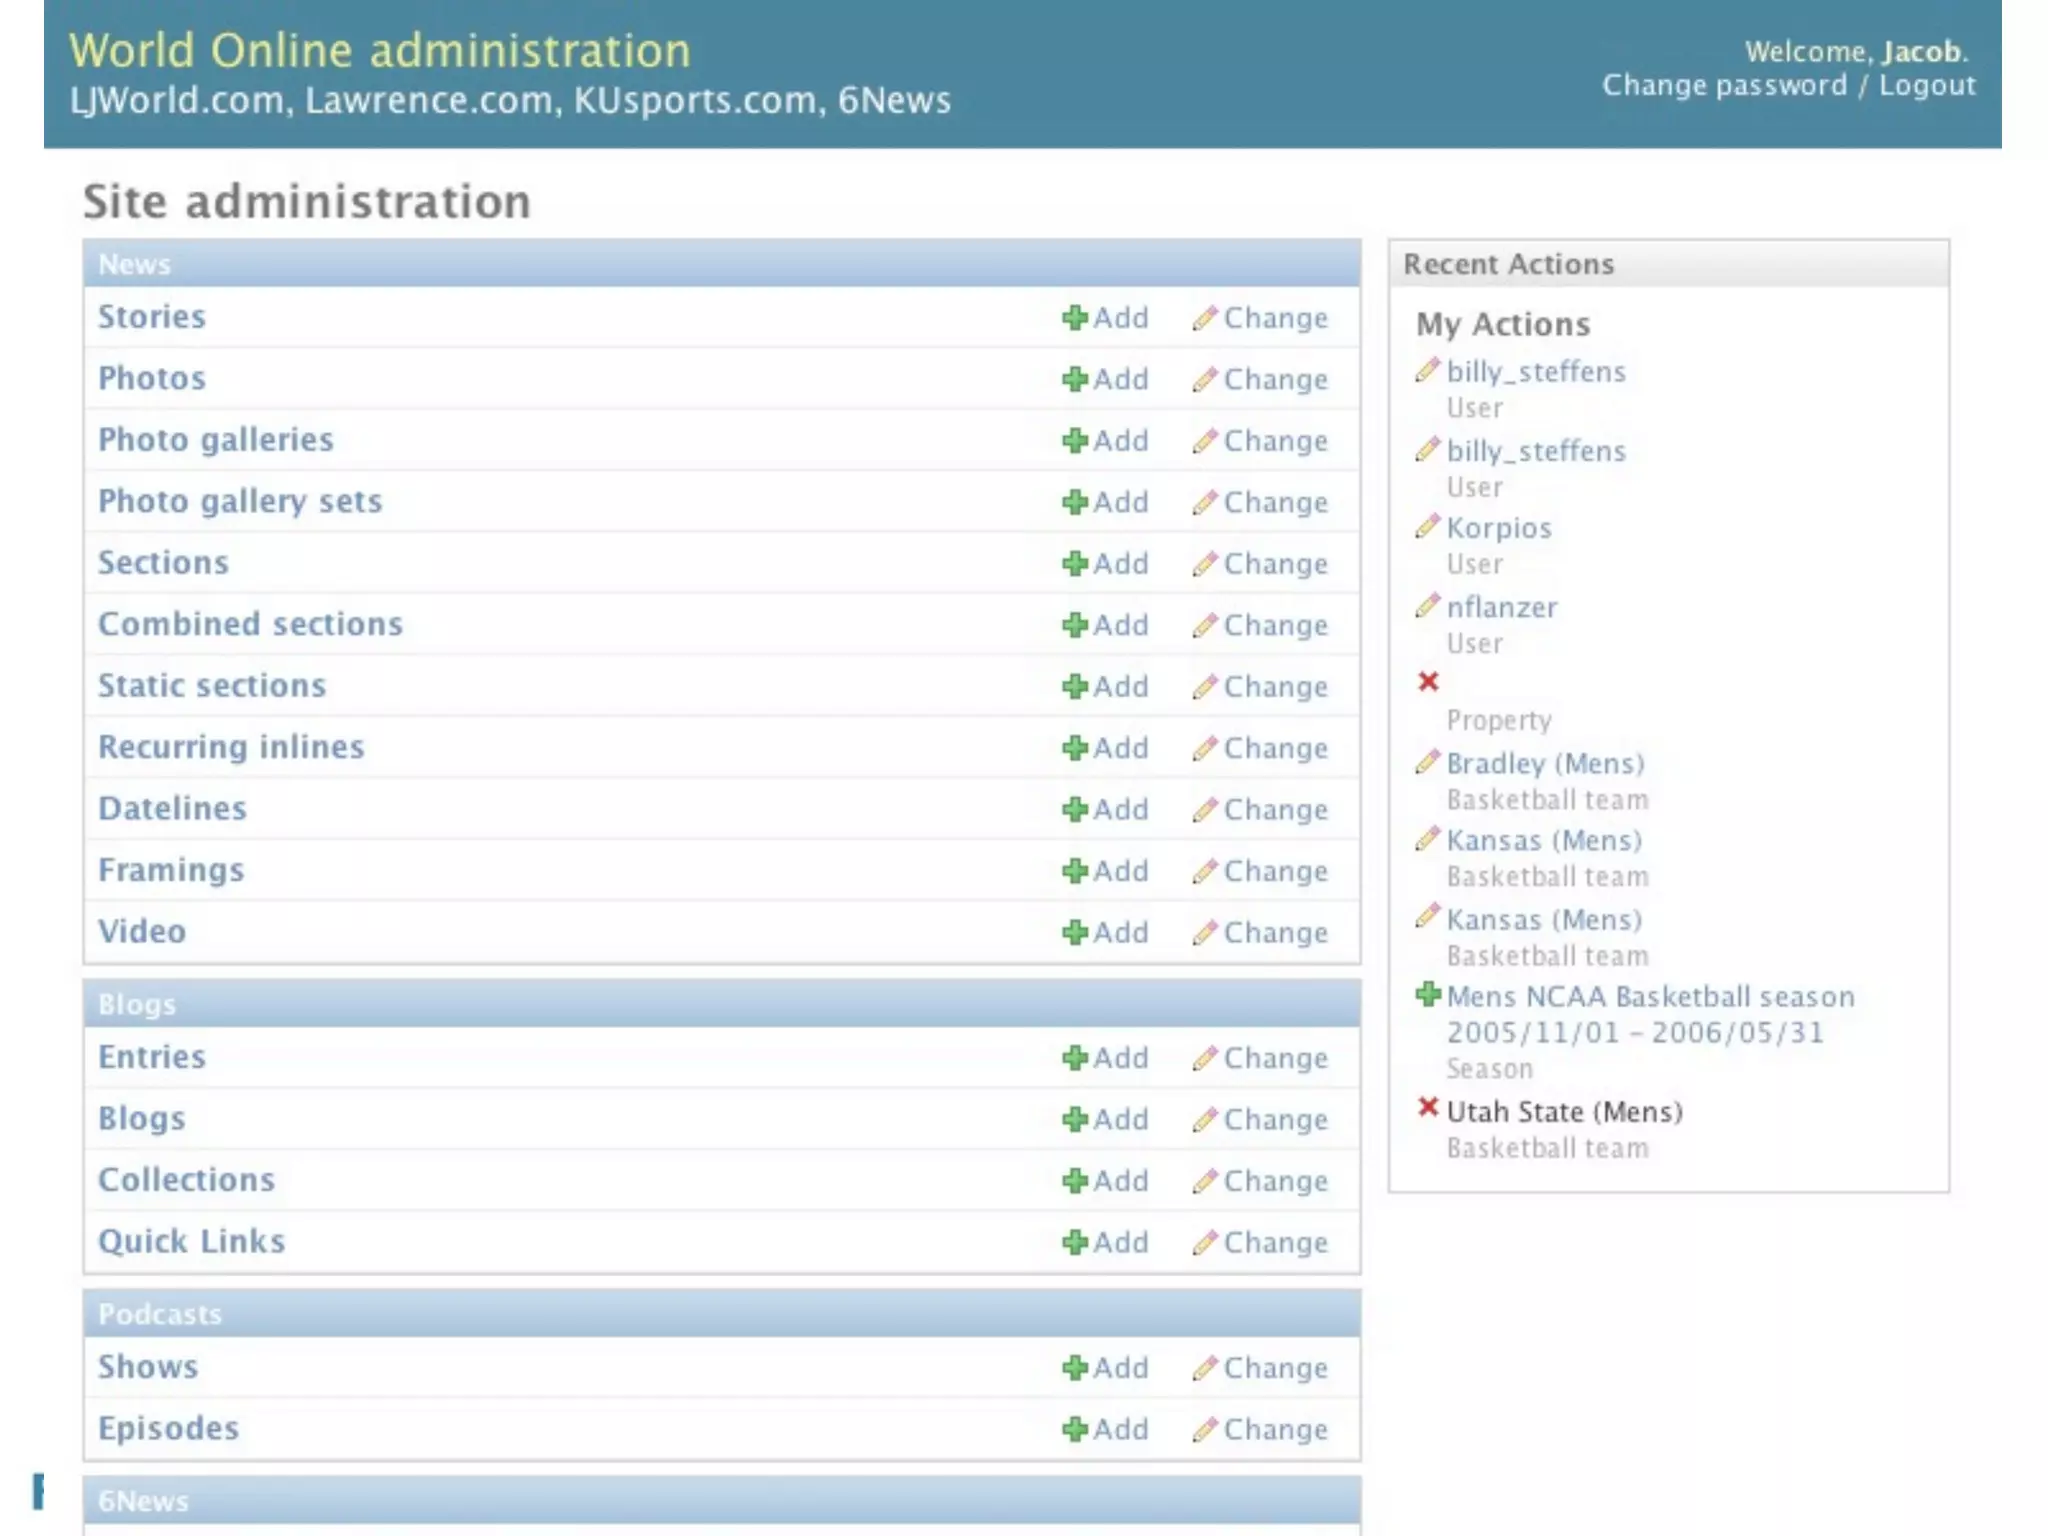Click Change password link
The height and width of the screenshot is (1536, 2048).
[1724, 86]
